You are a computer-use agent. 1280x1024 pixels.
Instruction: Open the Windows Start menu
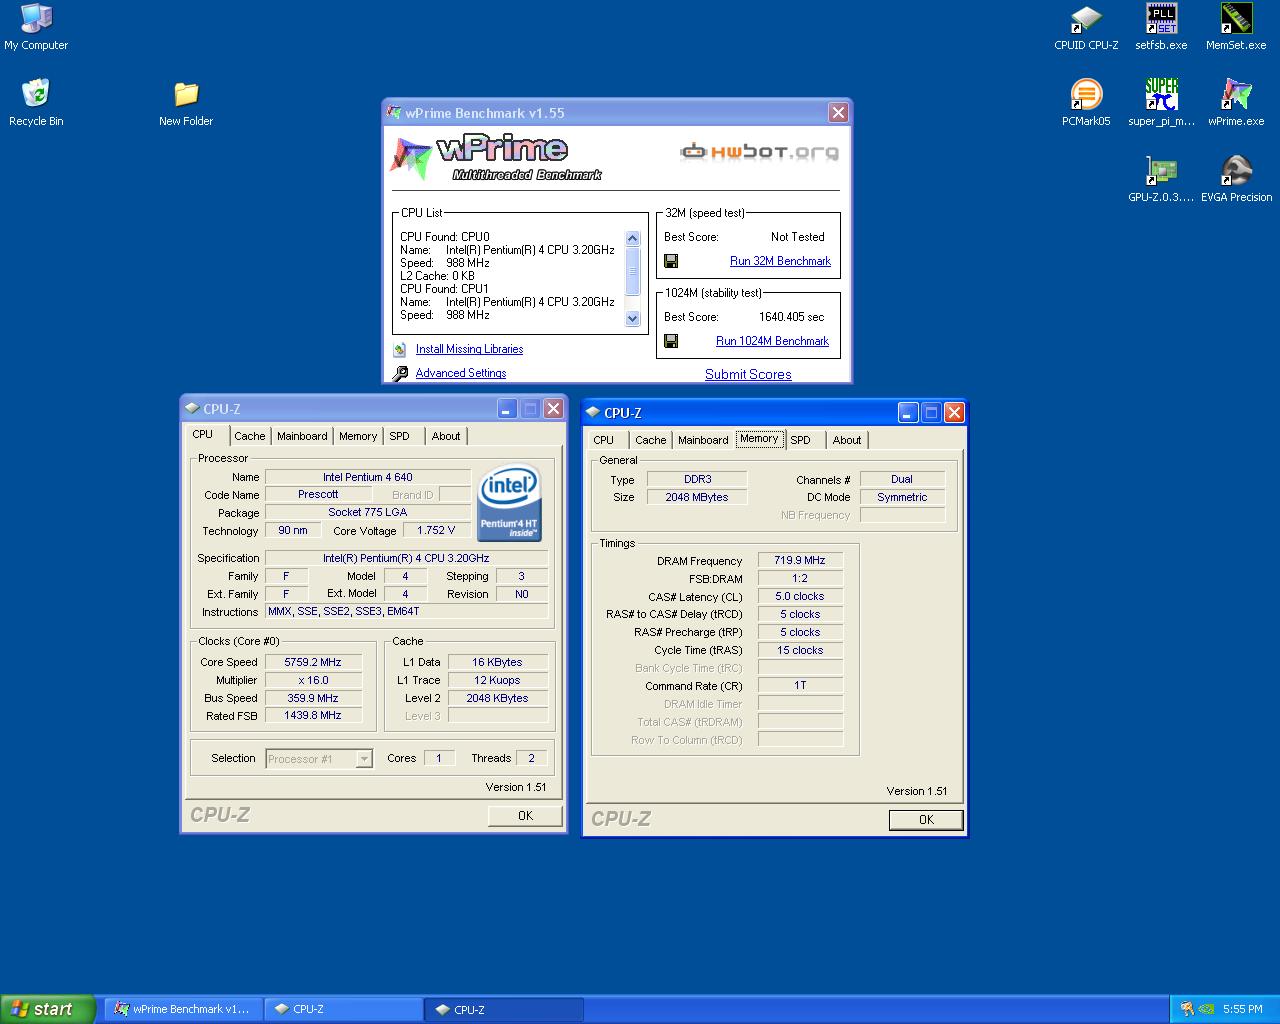coord(48,1009)
